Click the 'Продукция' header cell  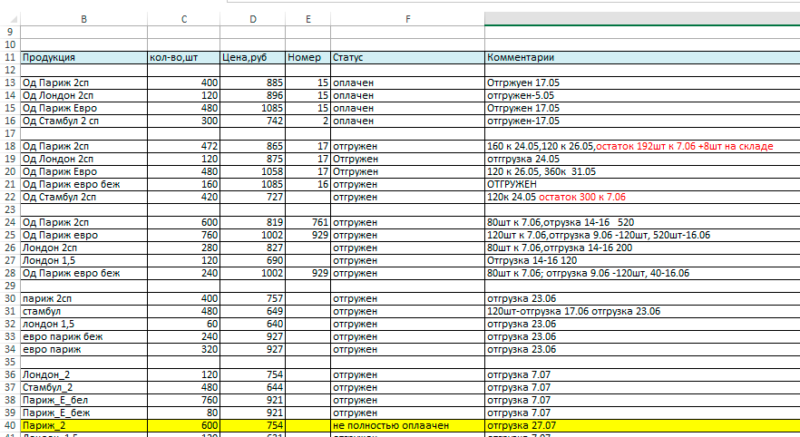coord(84,58)
